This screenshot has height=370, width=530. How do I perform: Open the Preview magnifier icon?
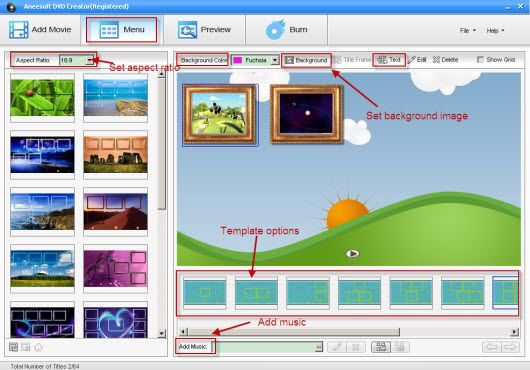(187, 30)
